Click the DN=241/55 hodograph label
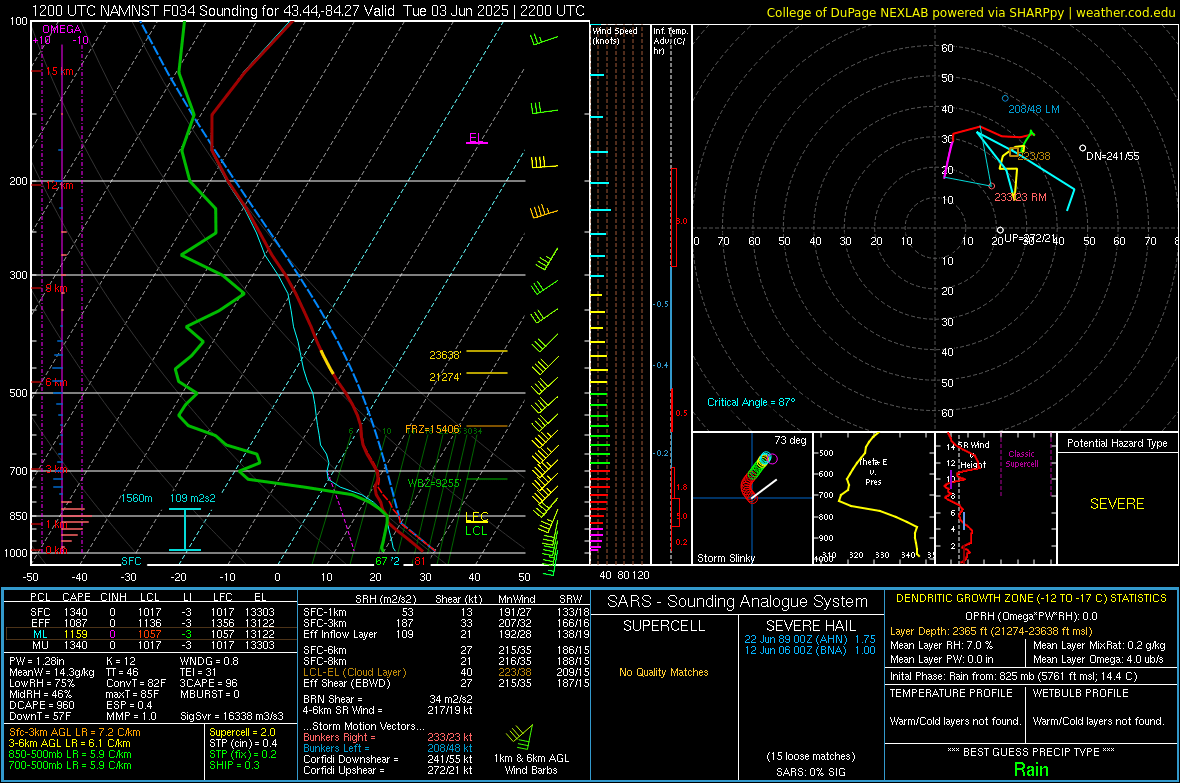 click(1112, 157)
